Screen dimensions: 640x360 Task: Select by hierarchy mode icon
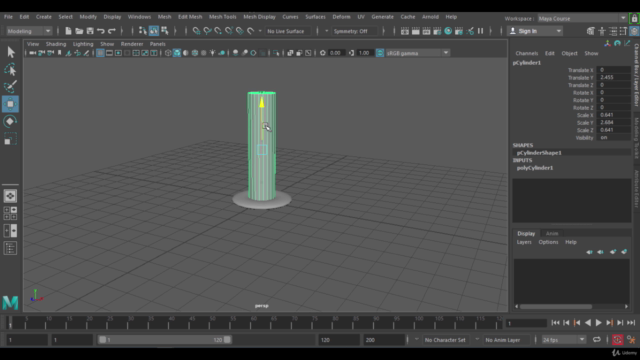(142, 31)
